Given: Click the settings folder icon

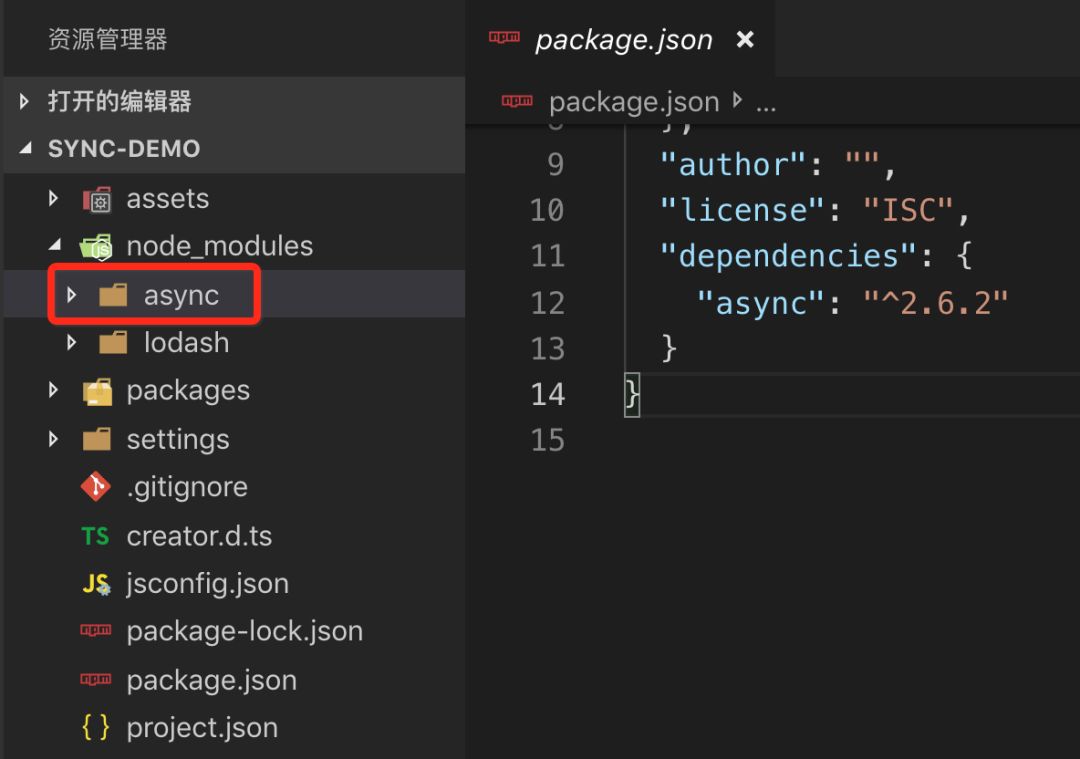Looking at the screenshot, I should (96, 439).
